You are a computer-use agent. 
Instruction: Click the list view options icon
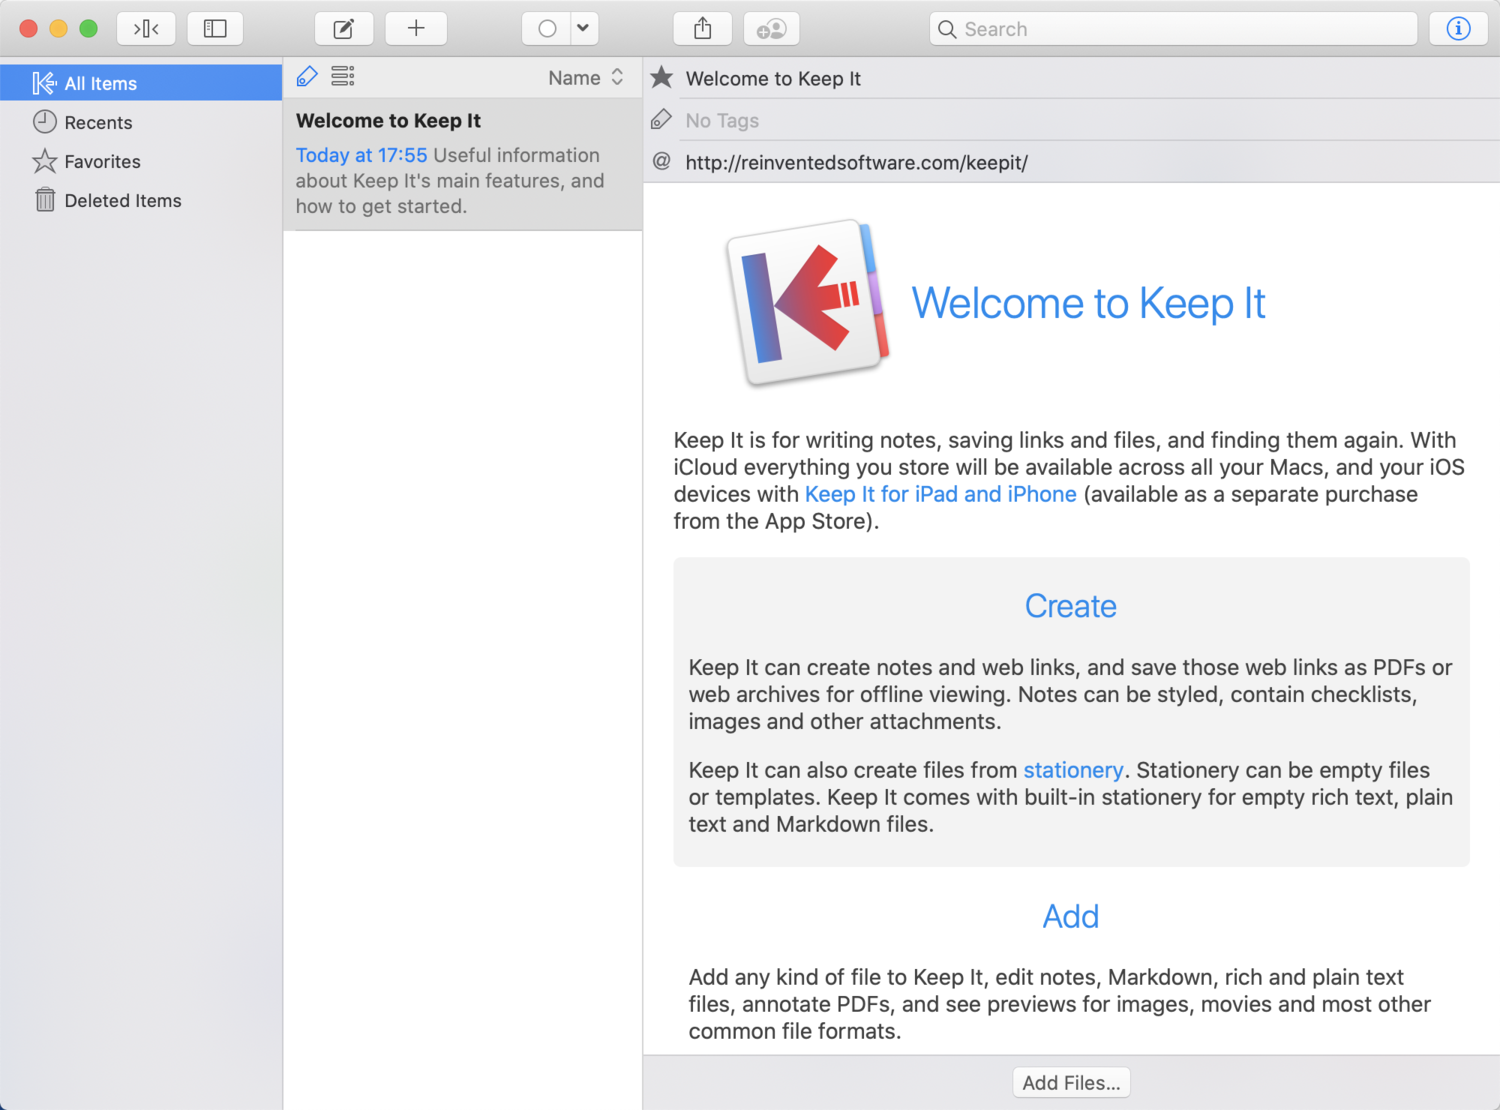tap(343, 76)
